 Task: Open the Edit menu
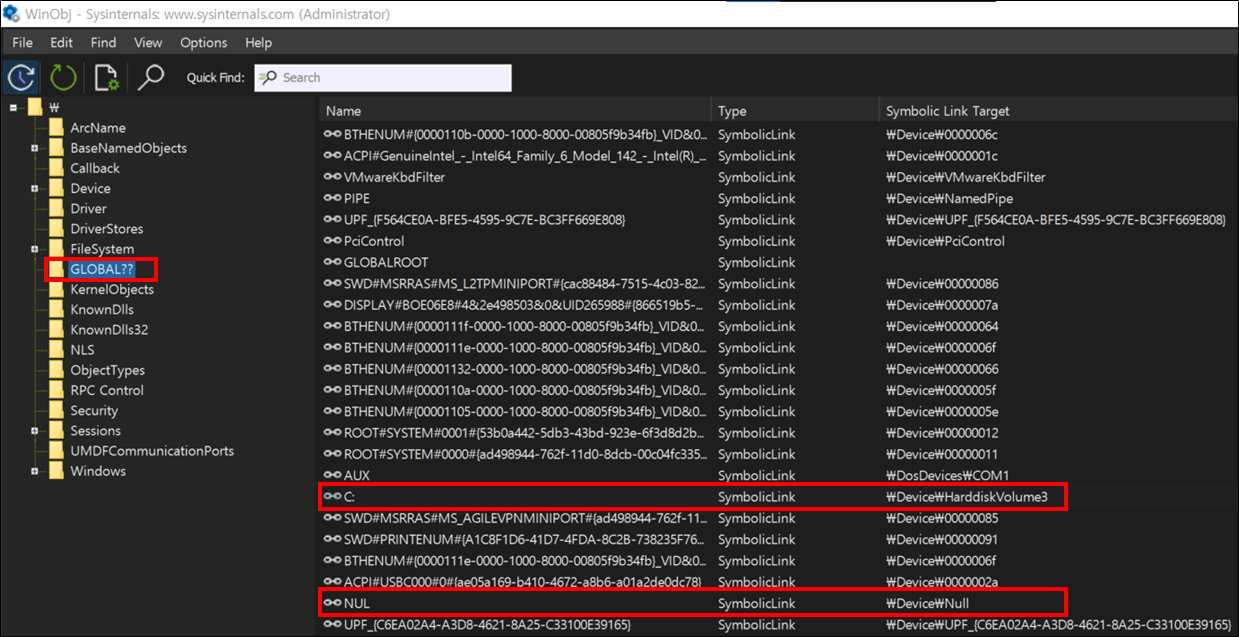point(62,43)
